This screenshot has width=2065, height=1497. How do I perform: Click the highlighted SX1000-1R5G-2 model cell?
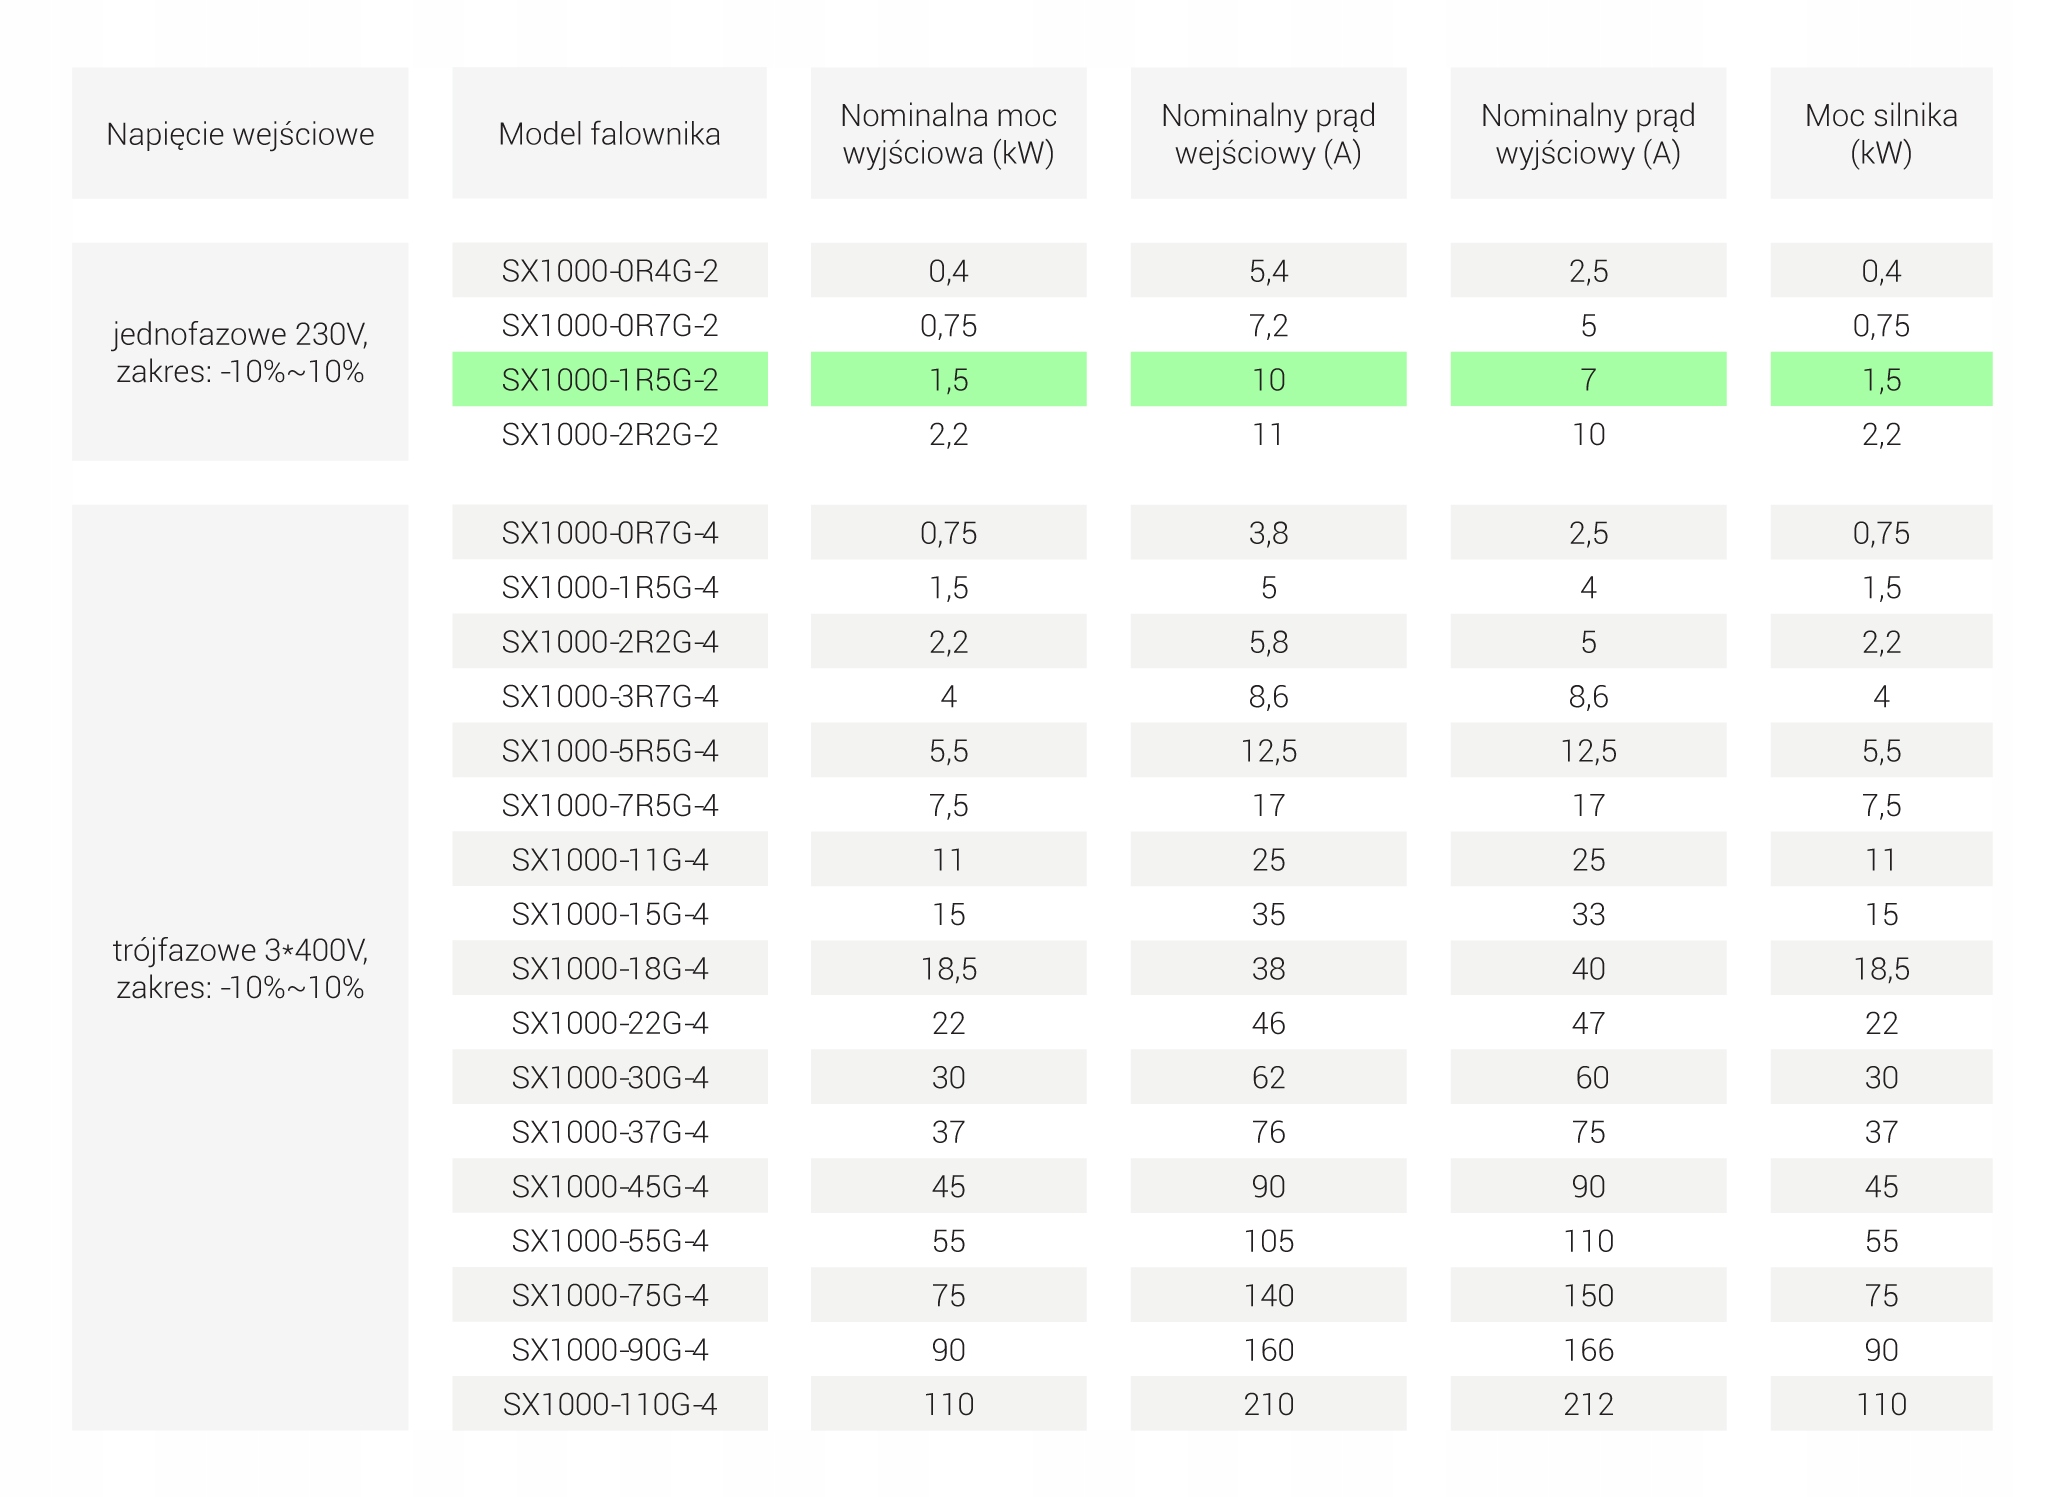click(609, 380)
